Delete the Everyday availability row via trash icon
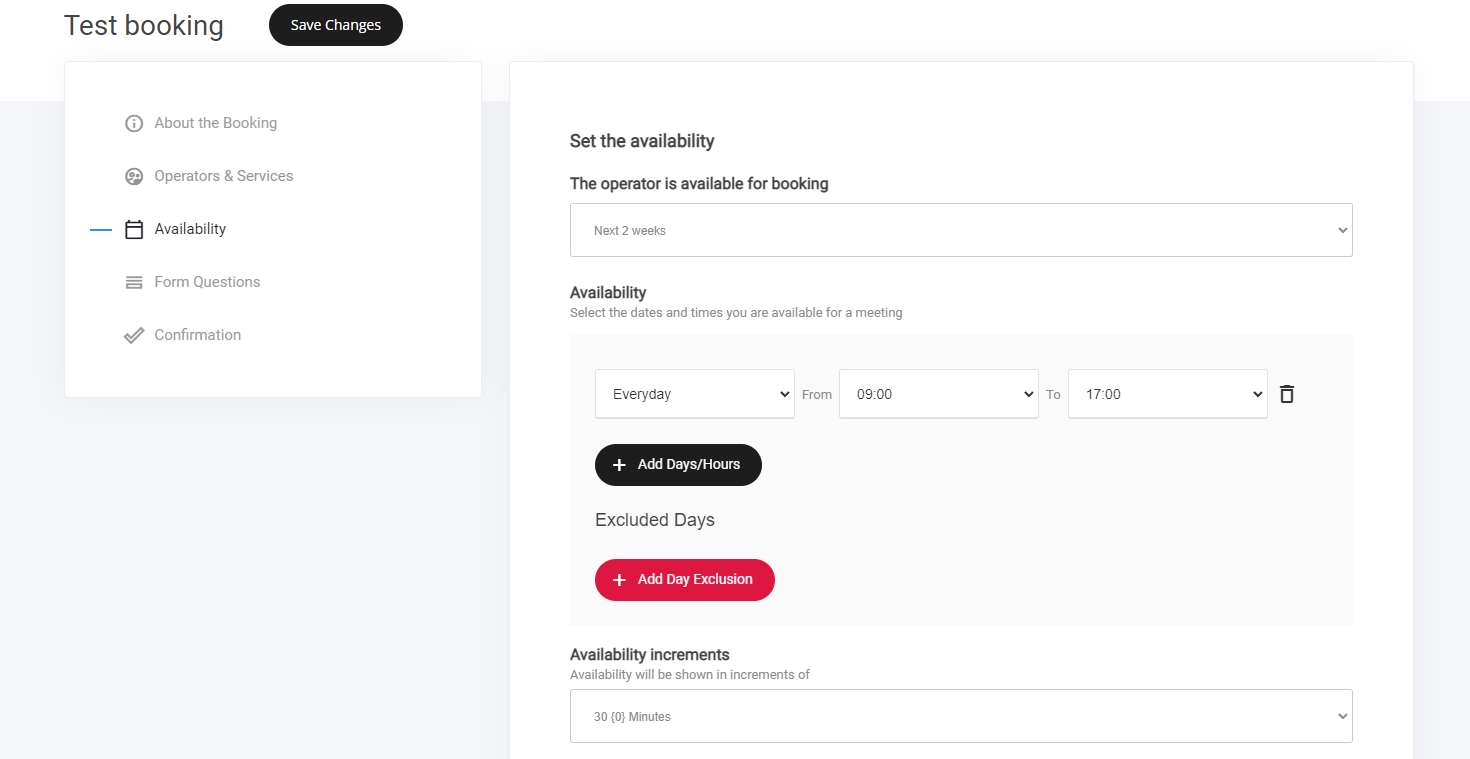1470x759 pixels. pyautogui.click(x=1287, y=394)
